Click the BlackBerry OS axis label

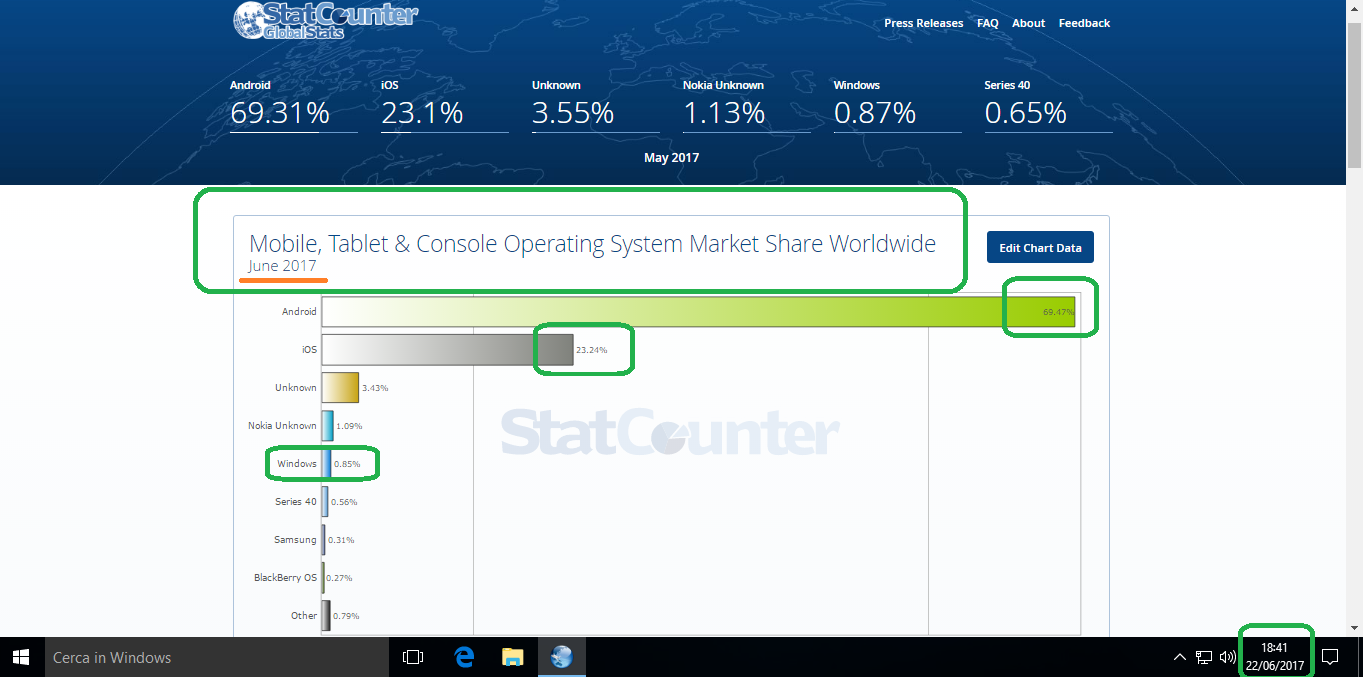pos(285,578)
